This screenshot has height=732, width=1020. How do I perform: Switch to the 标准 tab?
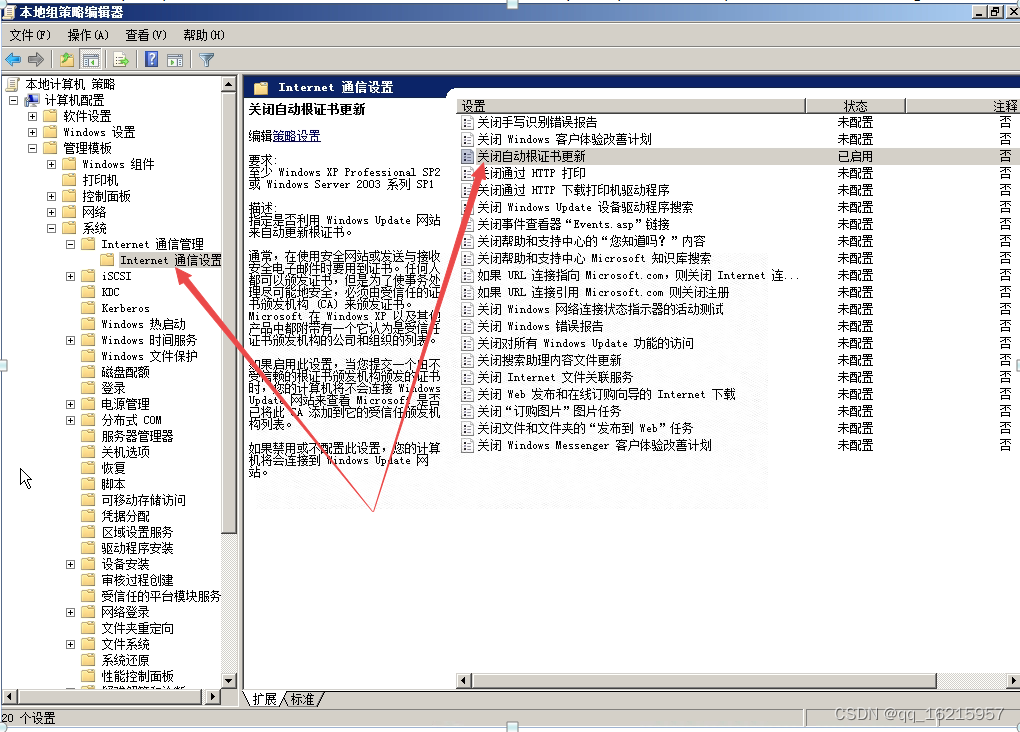point(302,699)
